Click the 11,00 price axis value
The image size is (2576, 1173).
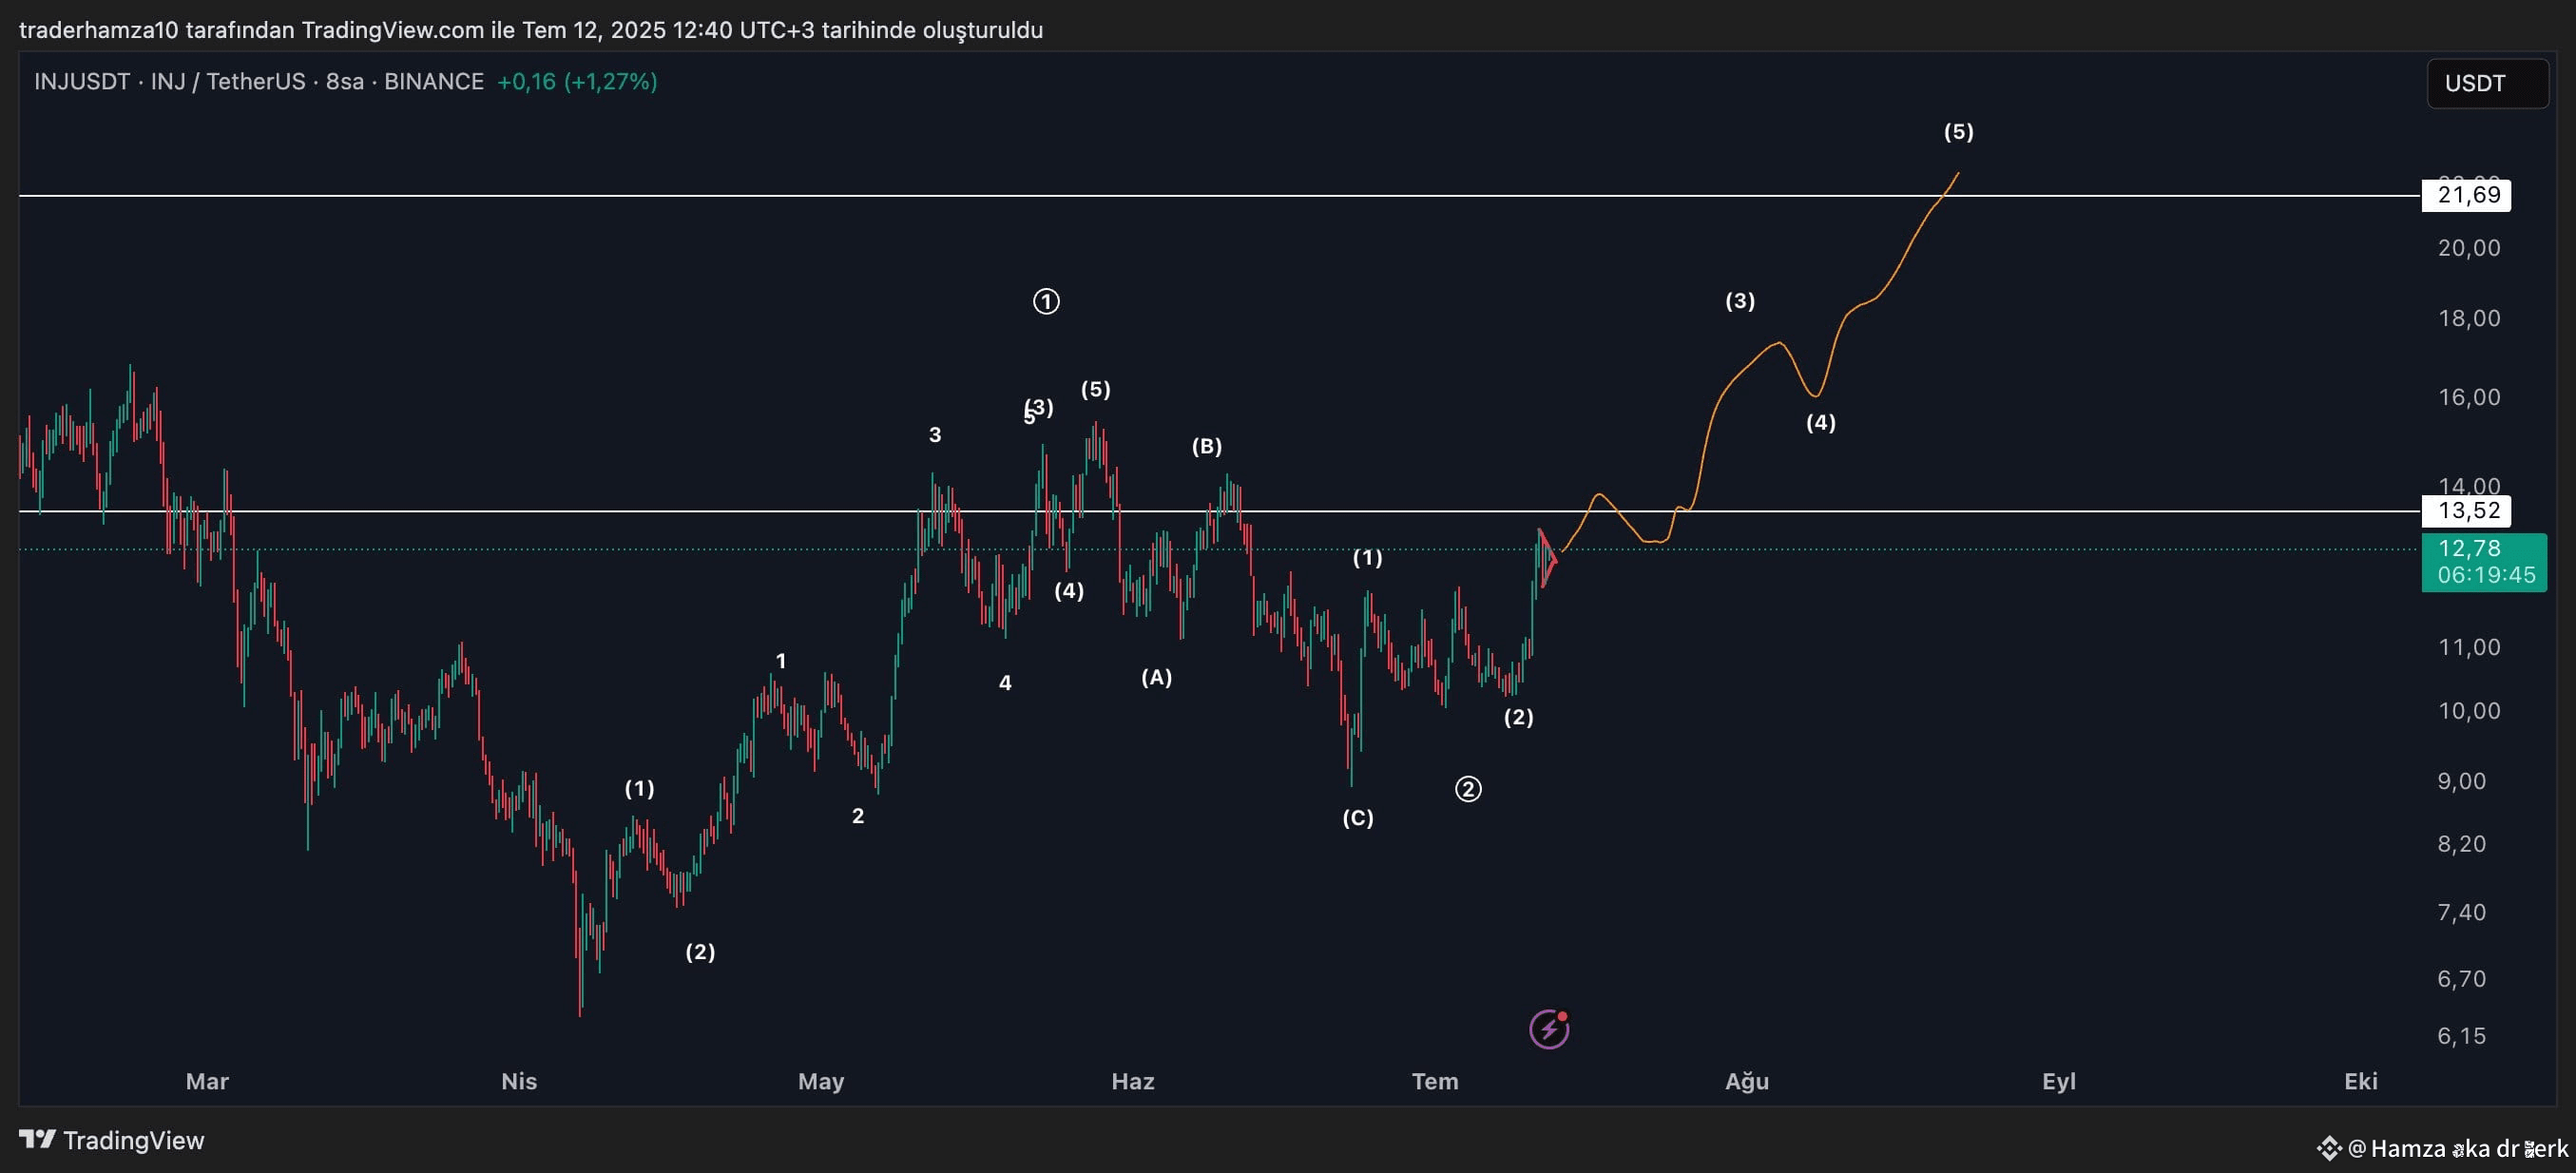pyautogui.click(x=2469, y=647)
